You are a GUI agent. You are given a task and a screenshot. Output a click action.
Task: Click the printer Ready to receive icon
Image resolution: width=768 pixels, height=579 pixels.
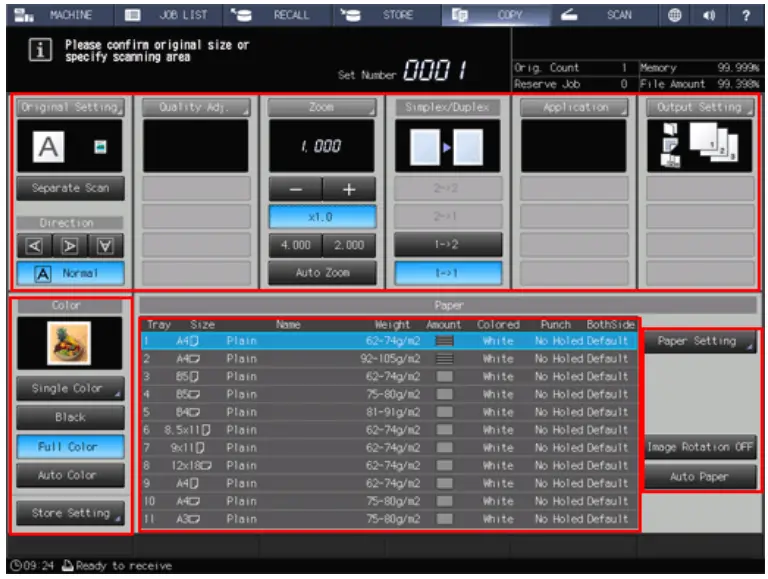[68, 566]
